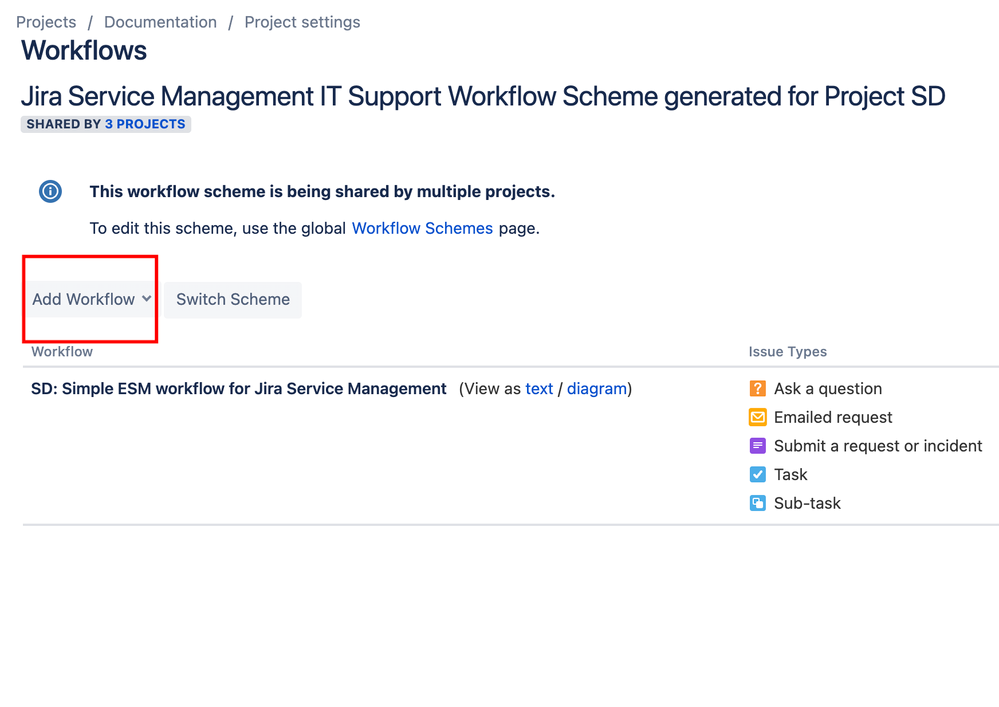The width and height of the screenshot is (999, 707).
Task: Click the Task checkmark icon
Action: tap(758, 475)
